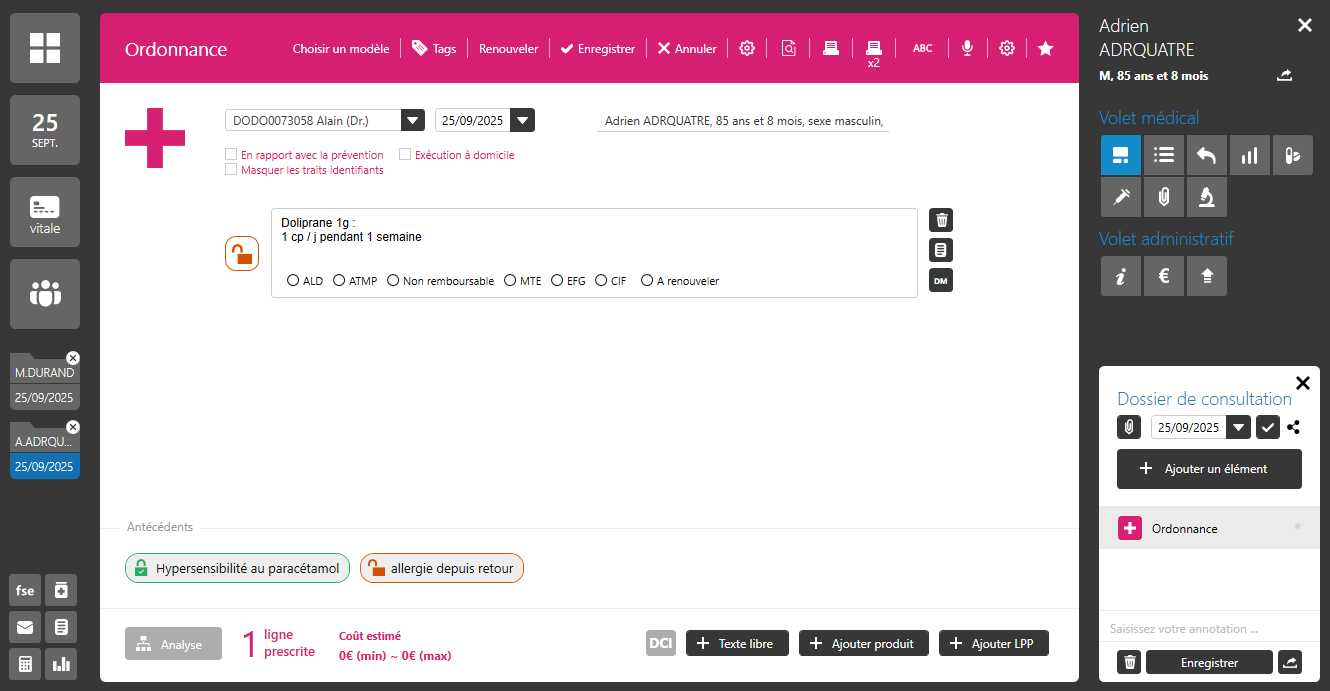Click the euro billing icon
This screenshot has width=1330, height=691.
point(1164,276)
